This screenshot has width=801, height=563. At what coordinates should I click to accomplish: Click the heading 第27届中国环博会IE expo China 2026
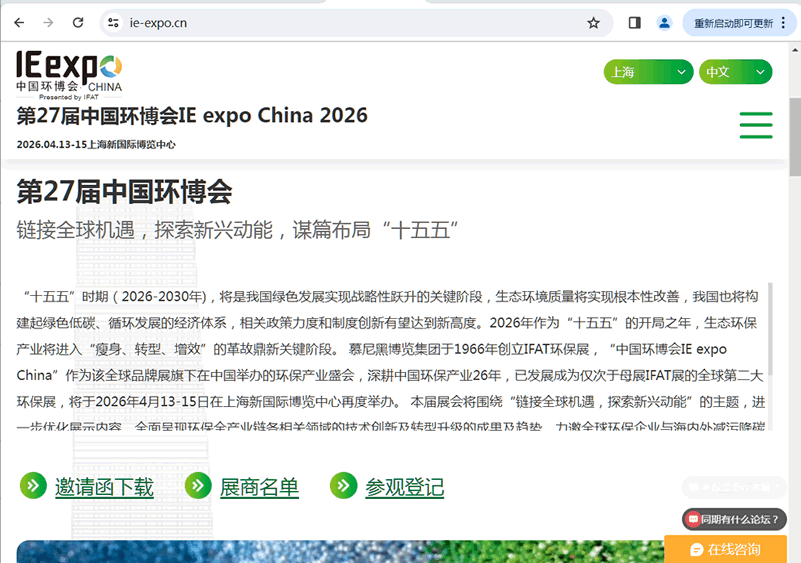click(192, 116)
